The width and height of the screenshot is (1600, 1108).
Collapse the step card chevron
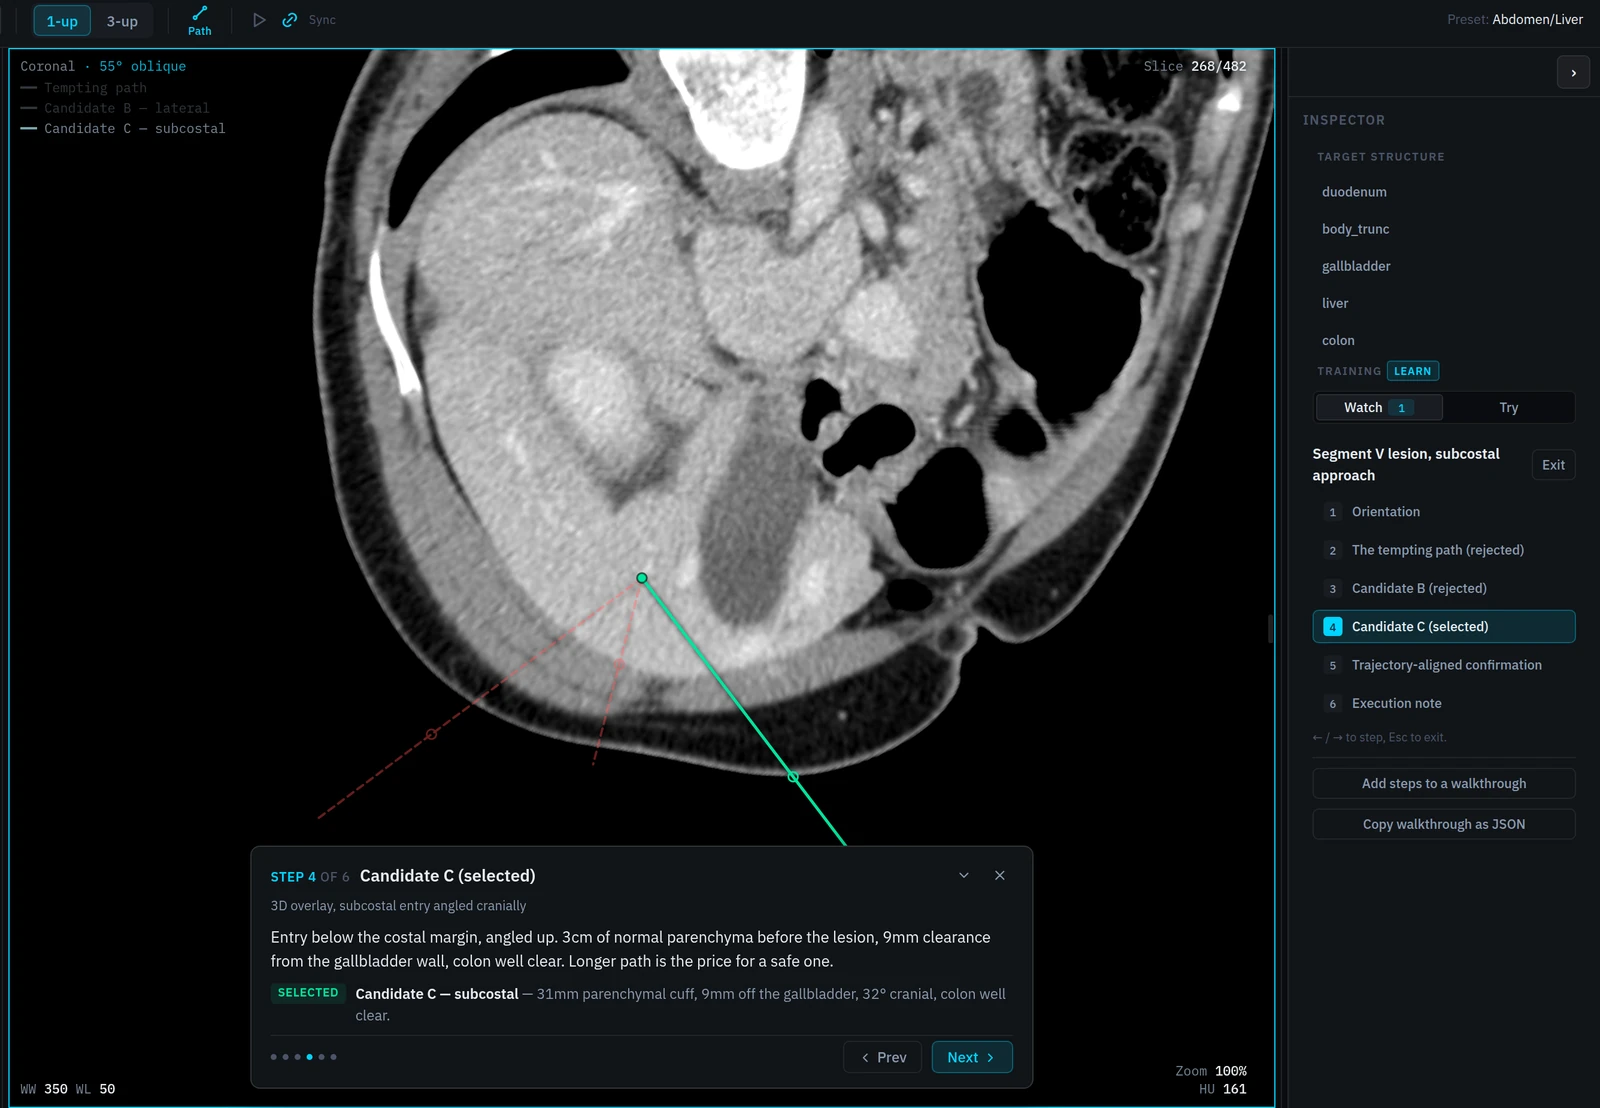[x=964, y=875]
